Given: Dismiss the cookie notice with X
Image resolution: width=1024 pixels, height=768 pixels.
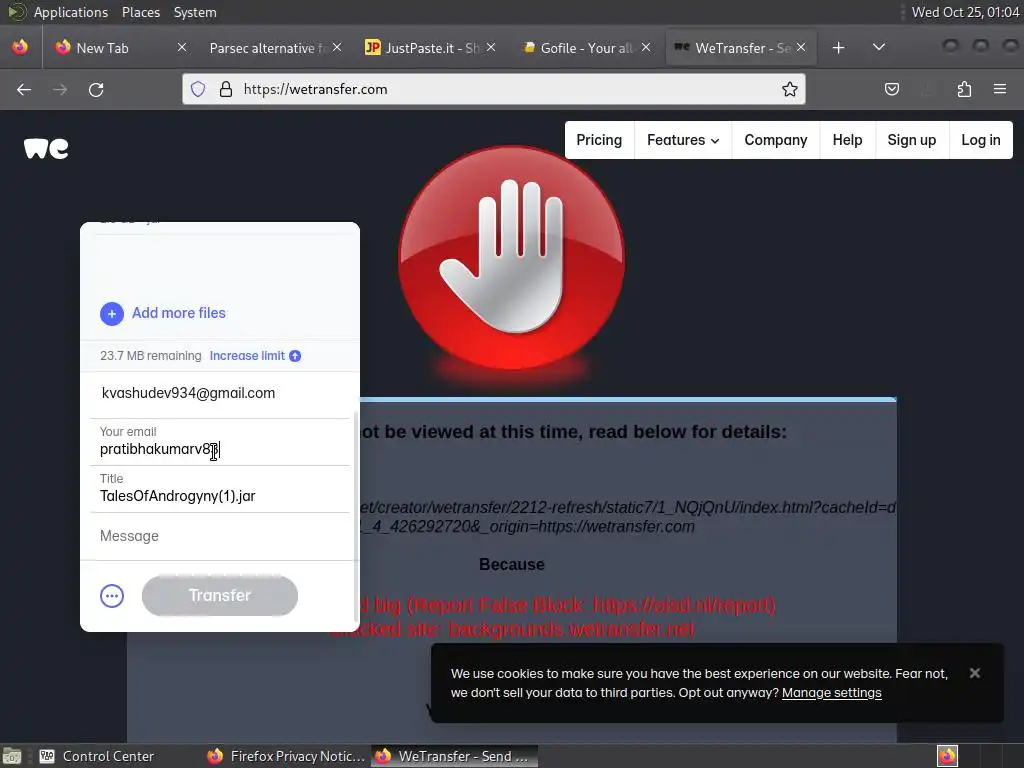Looking at the screenshot, I should point(974,673).
